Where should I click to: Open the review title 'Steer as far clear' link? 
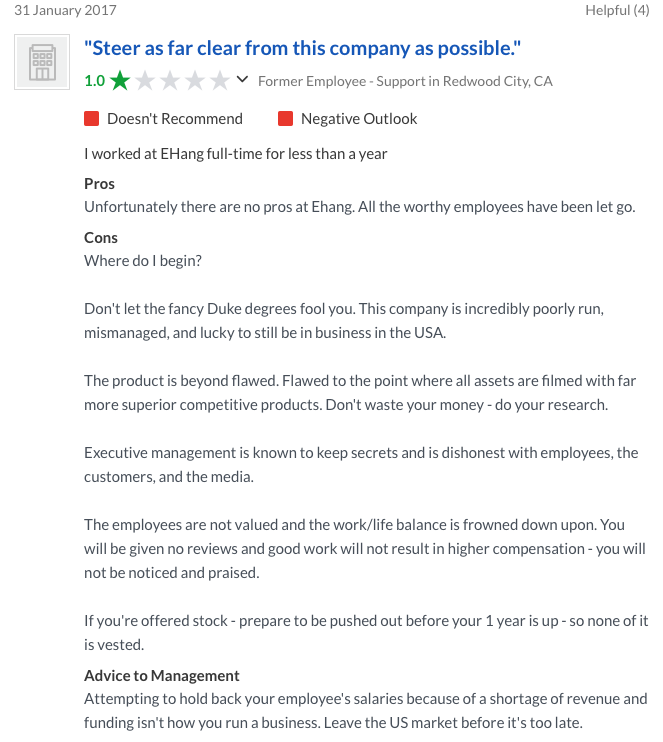click(302, 48)
